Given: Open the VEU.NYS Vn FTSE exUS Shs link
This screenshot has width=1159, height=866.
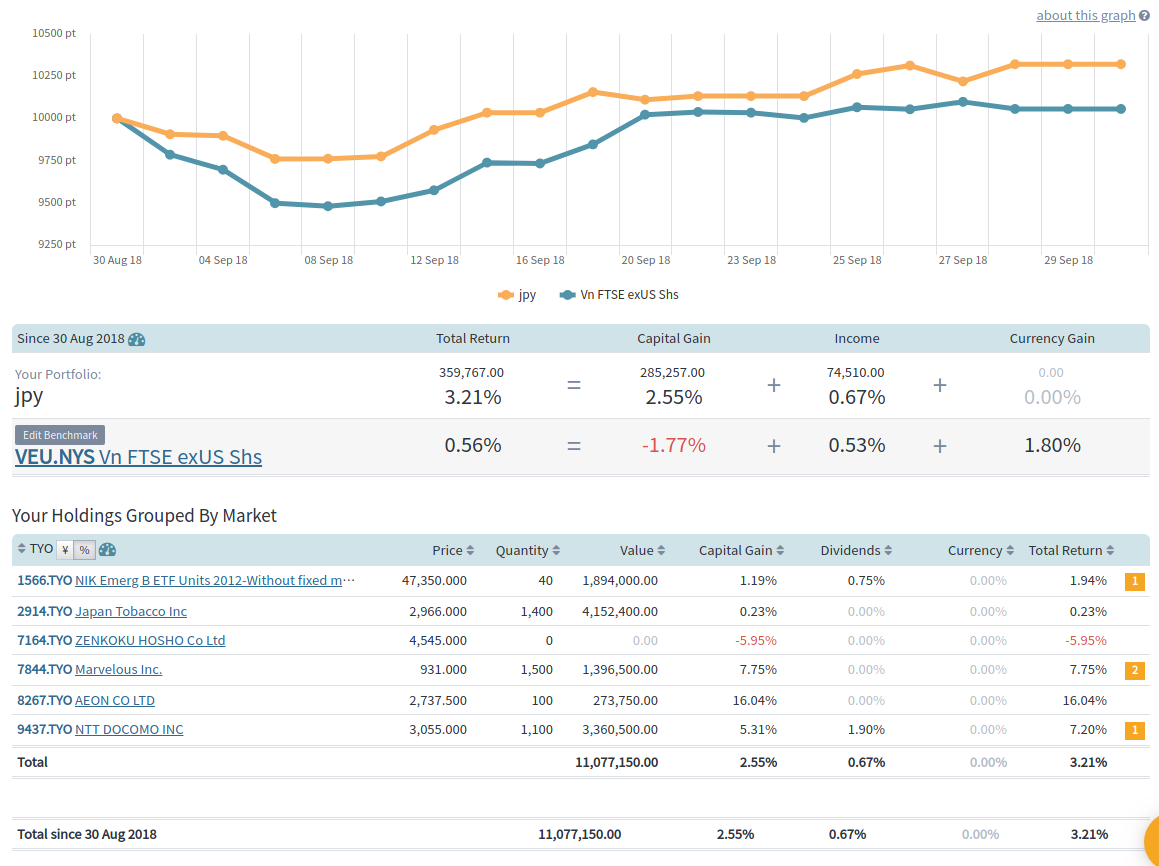Looking at the screenshot, I should tap(138, 457).
